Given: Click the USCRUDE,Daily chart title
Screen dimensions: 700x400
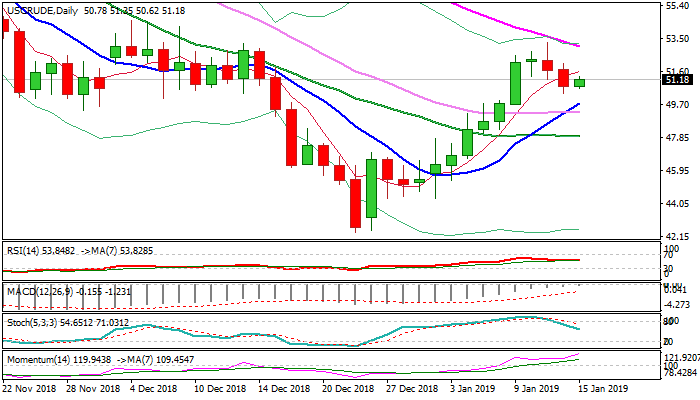Looking at the screenshot, I should (38, 10).
